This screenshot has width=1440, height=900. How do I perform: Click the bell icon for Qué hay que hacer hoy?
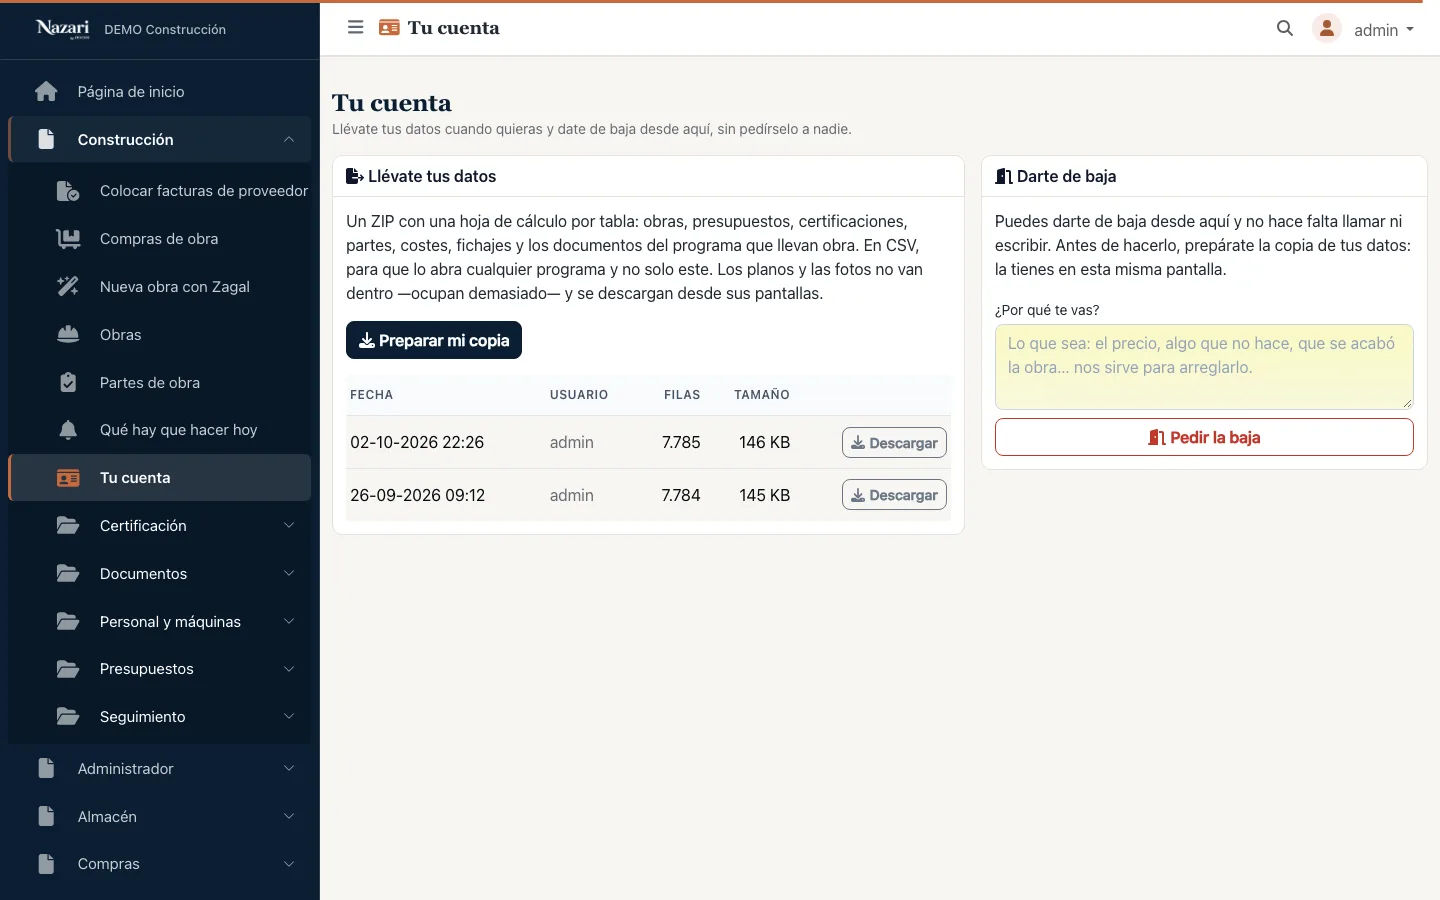[68, 430]
